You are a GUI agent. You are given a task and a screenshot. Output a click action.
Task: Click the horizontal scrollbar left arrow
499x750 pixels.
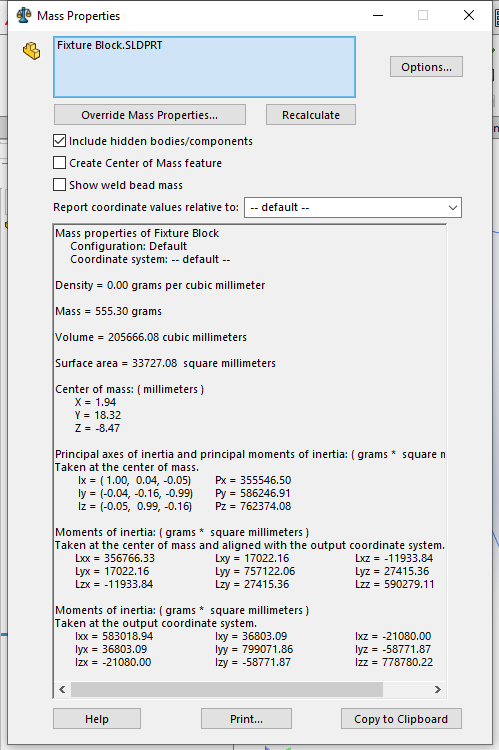pyautogui.click(x=62, y=689)
